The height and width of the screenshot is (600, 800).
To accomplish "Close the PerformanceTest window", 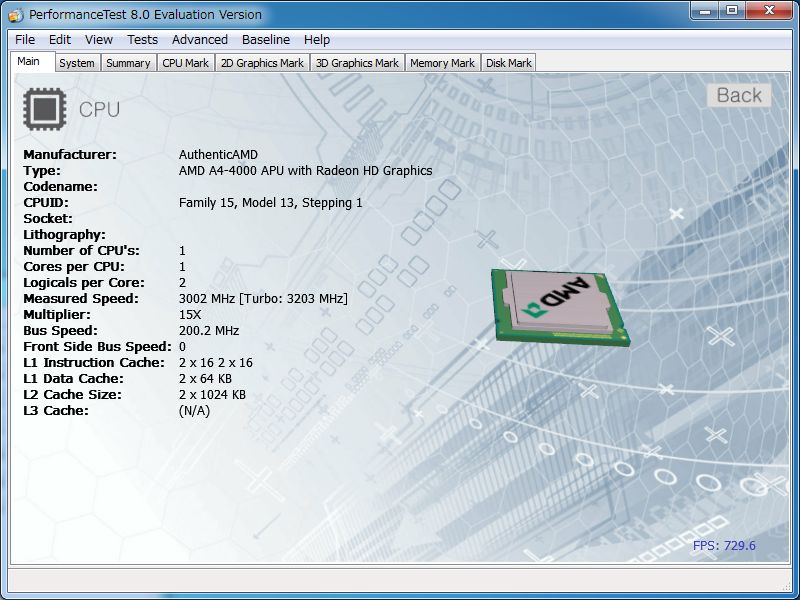I will click(x=769, y=11).
